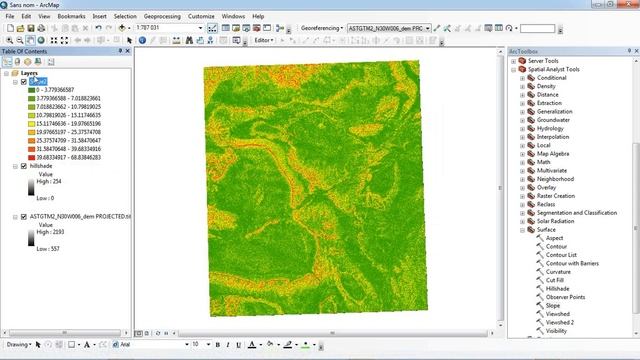The width and height of the screenshot is (640, 360).
Task: Click the Print icon
Action: [41, 28]
